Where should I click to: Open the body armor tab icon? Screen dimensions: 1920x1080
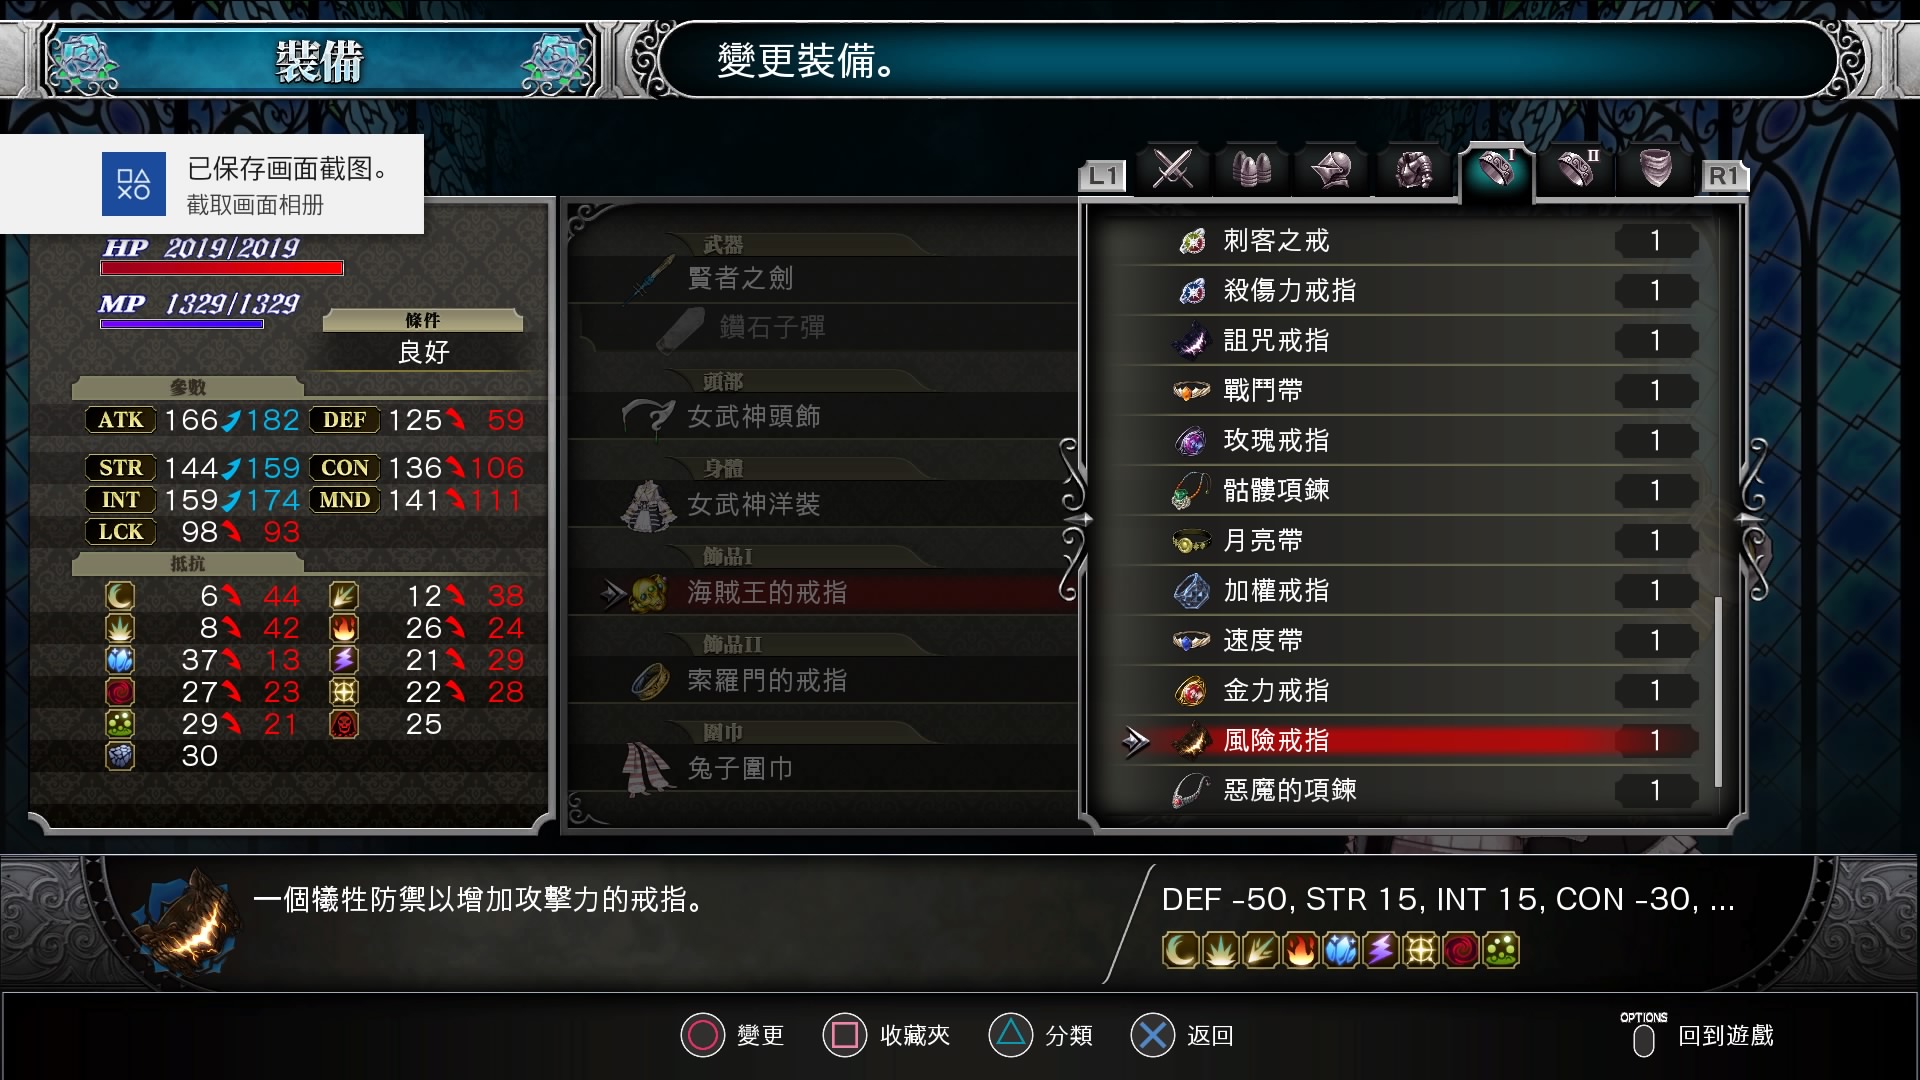[1414, 169]
